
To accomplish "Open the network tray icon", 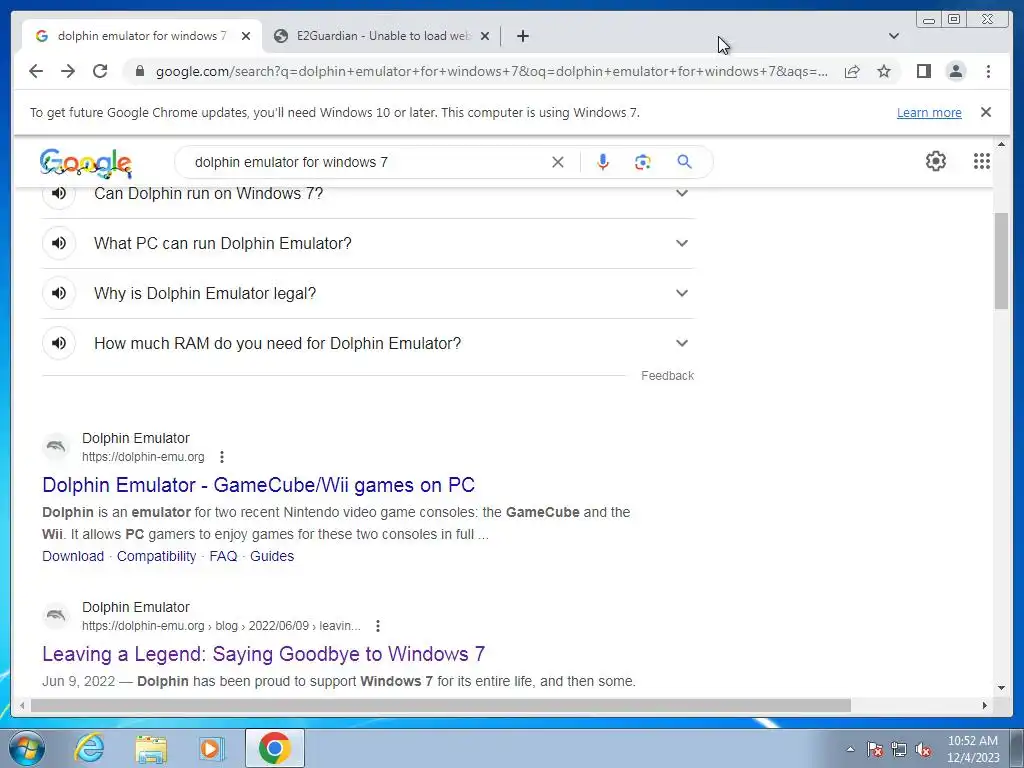I will point(899,749).
